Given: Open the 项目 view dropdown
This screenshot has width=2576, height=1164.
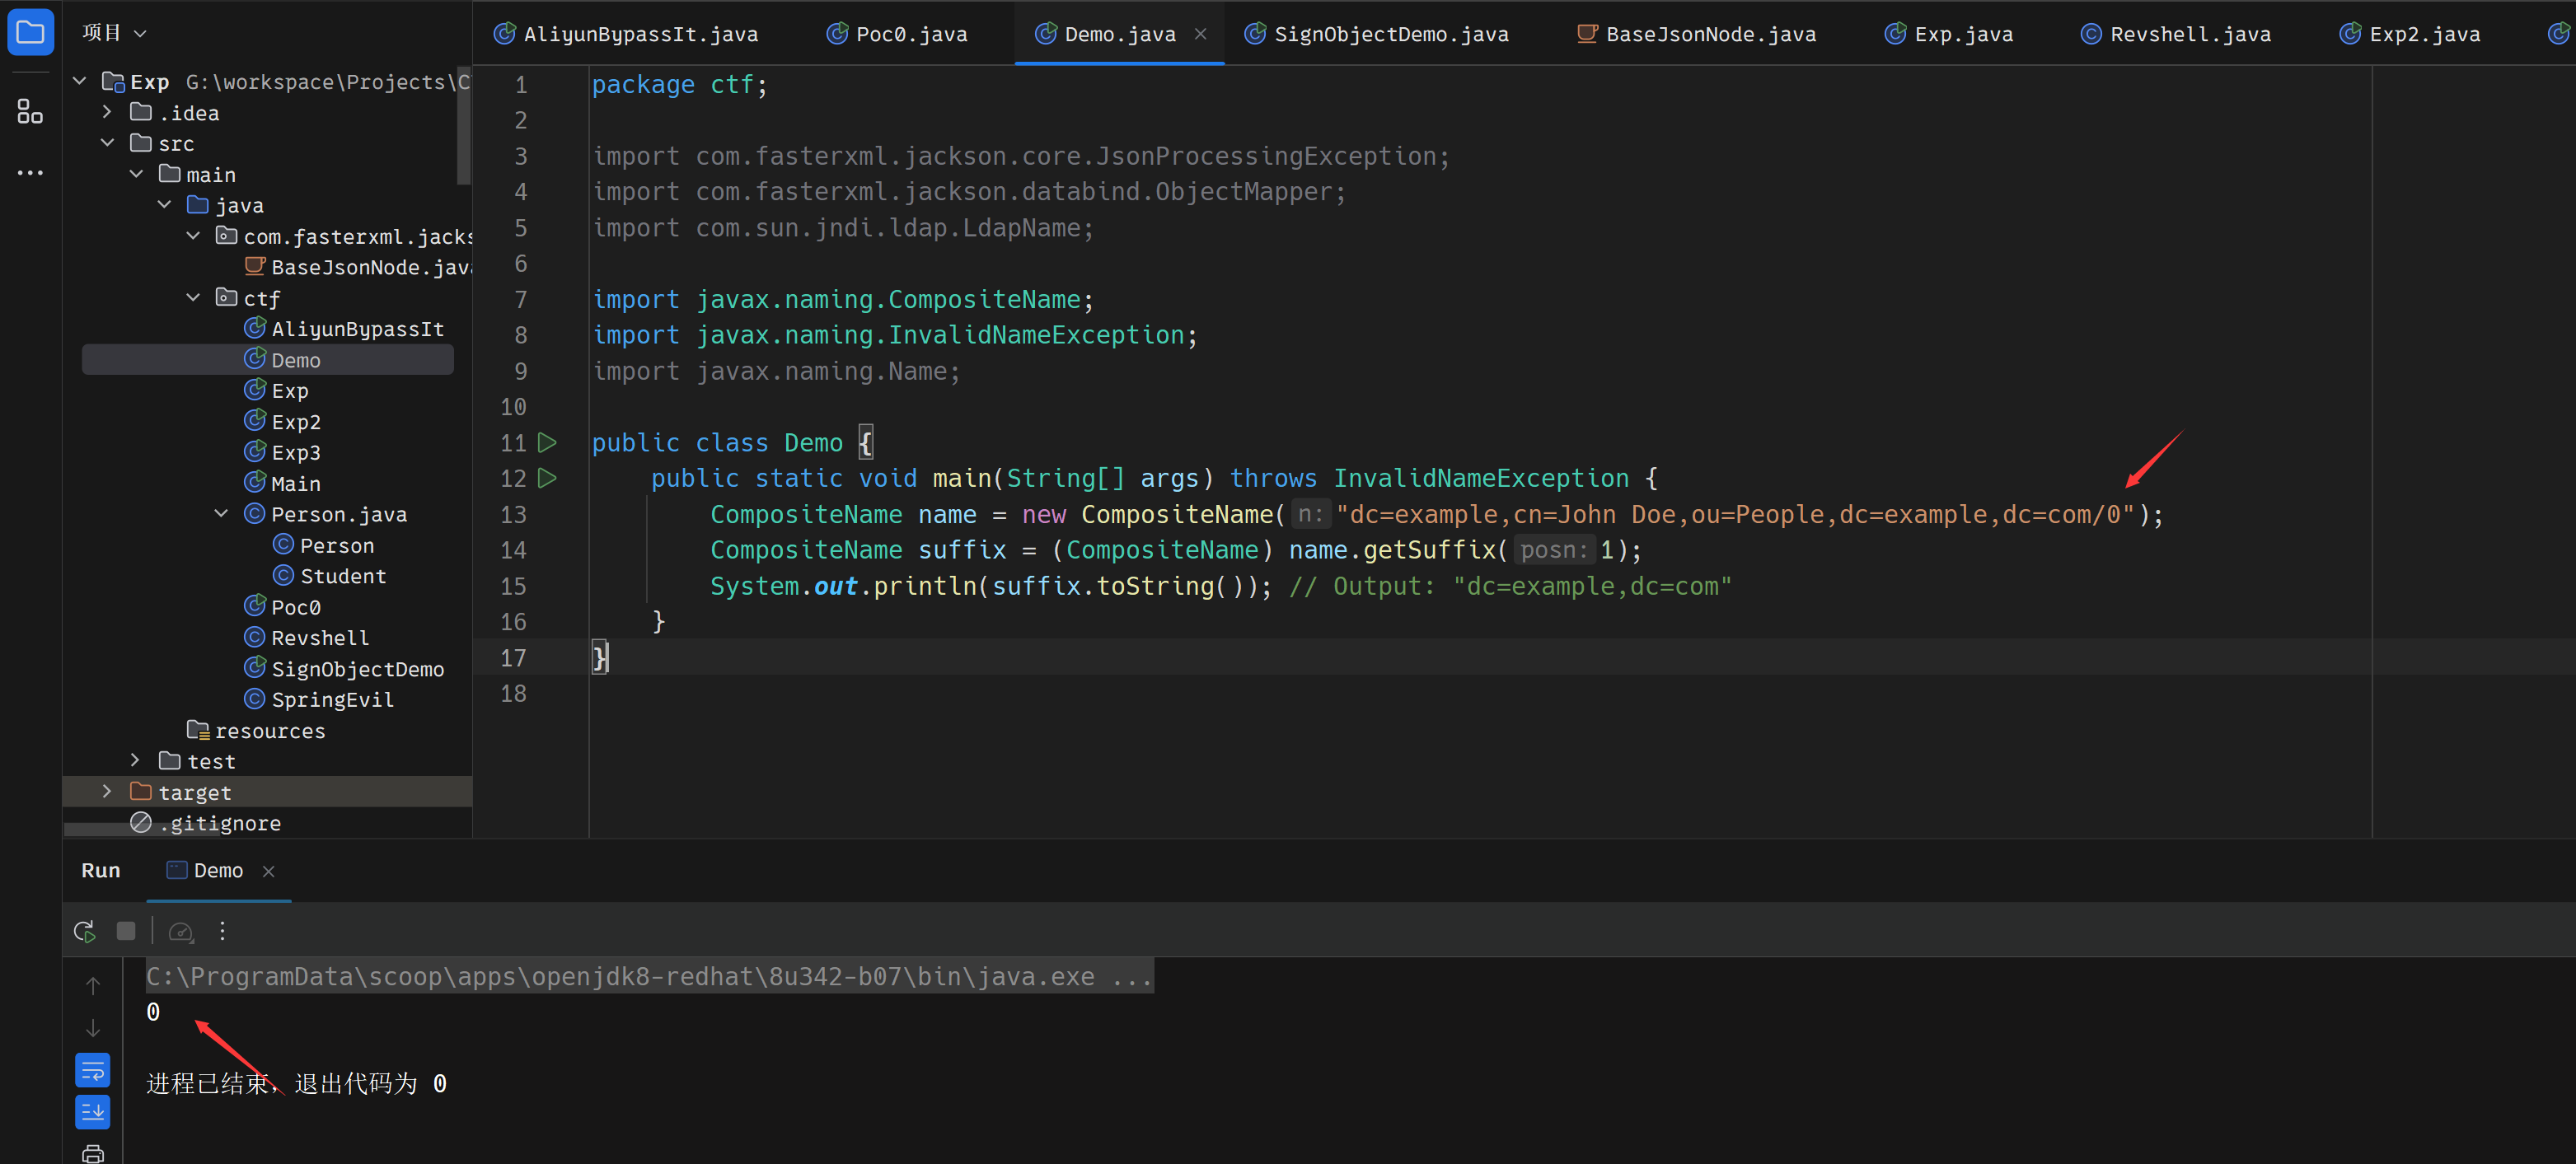Looking at the screenshot, I should coord(114,33).
